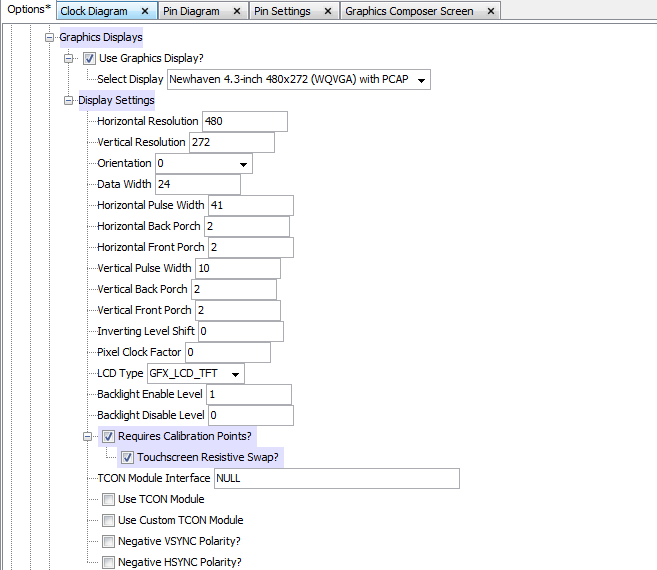Close the Clock Diagram tab

pos(145,12)
